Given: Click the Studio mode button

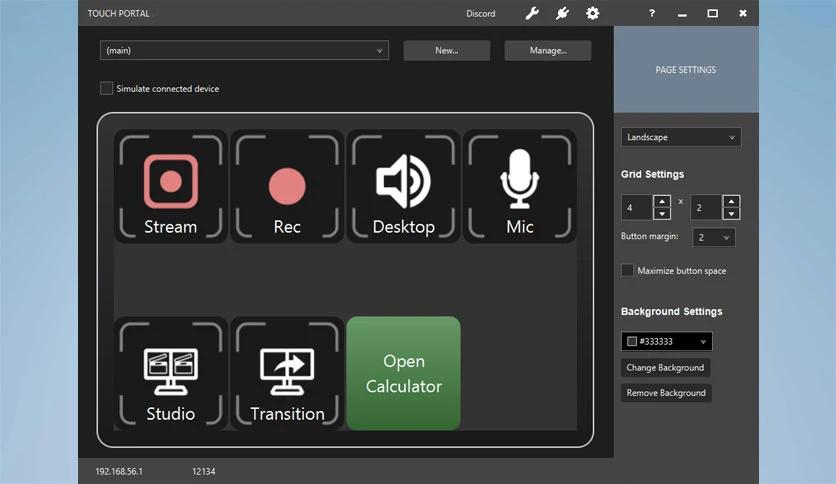Looking at the screenshot, I should [x=170, y=373].
